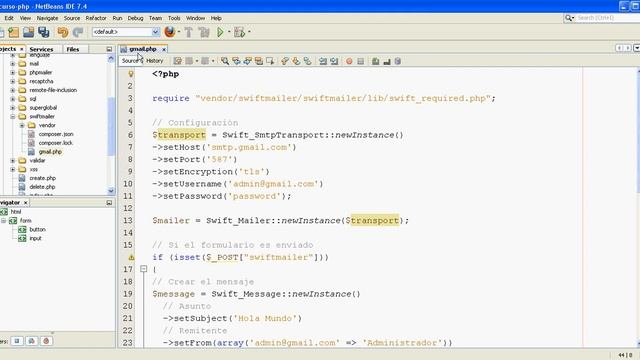This screenshot has width=640, height=360.
Task: Click the warning icon on line 16
Action: (131, 258)
